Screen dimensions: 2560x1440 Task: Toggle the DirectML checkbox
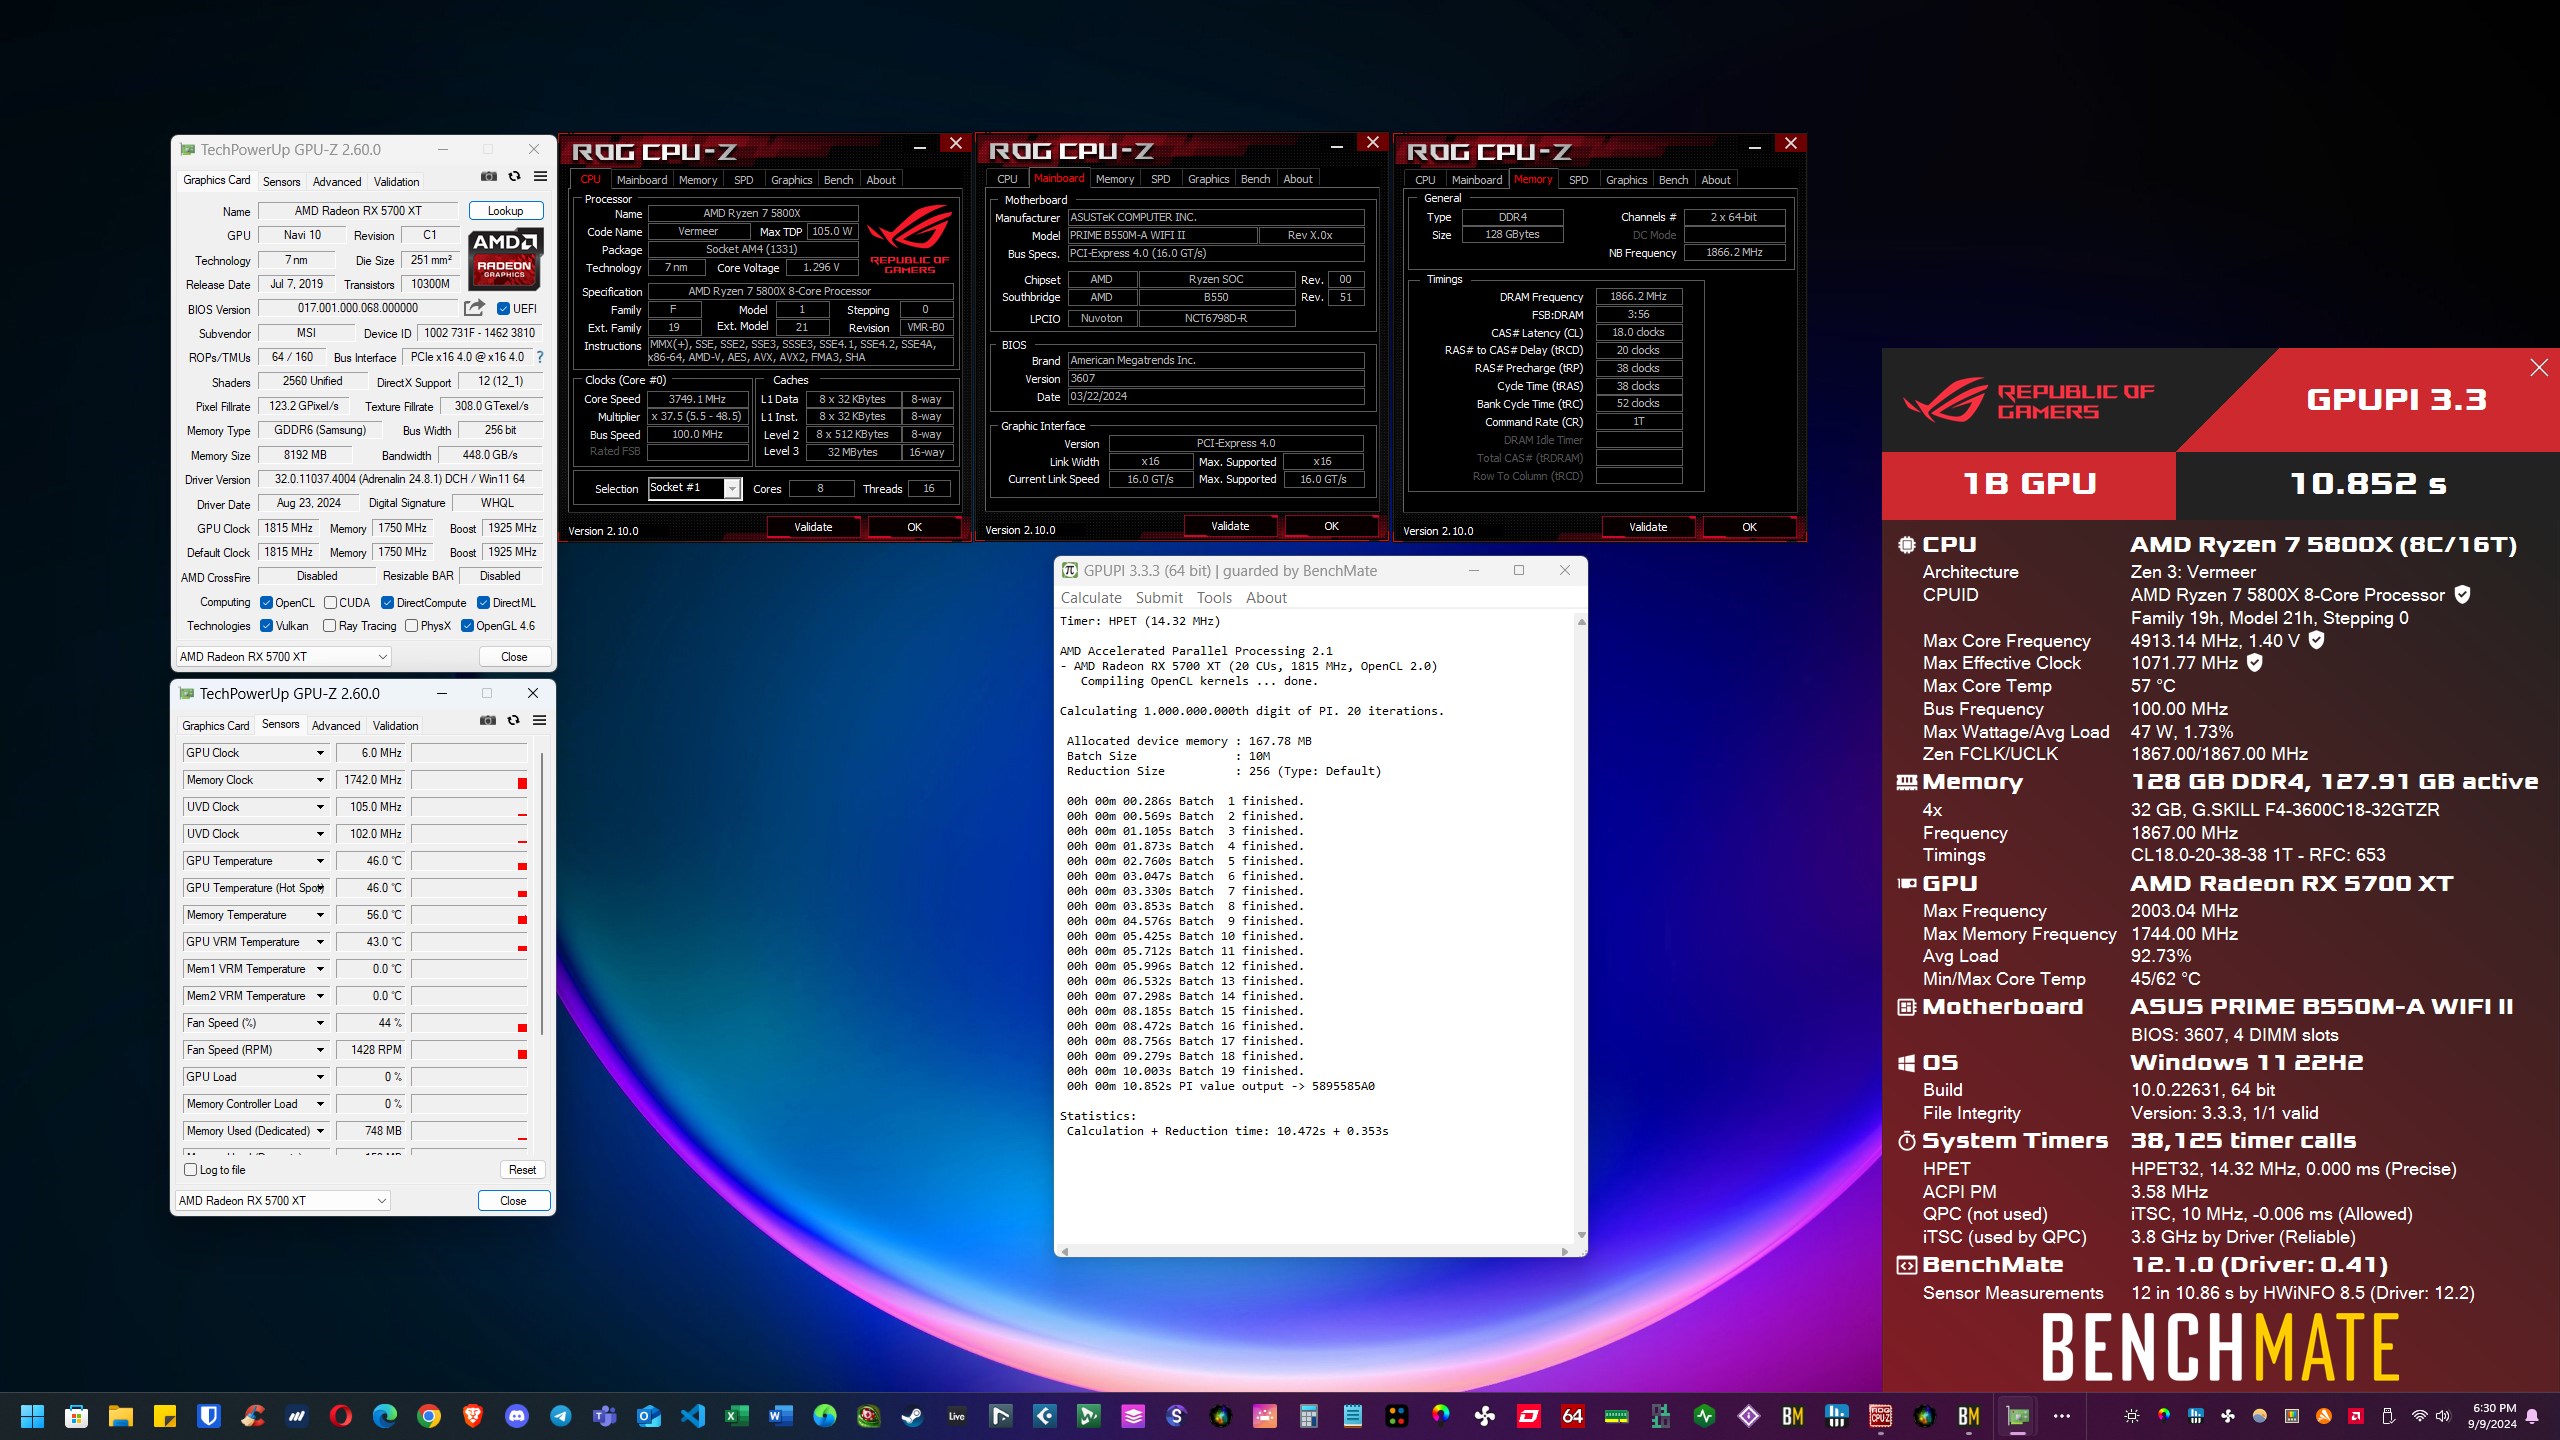[483, 603]
